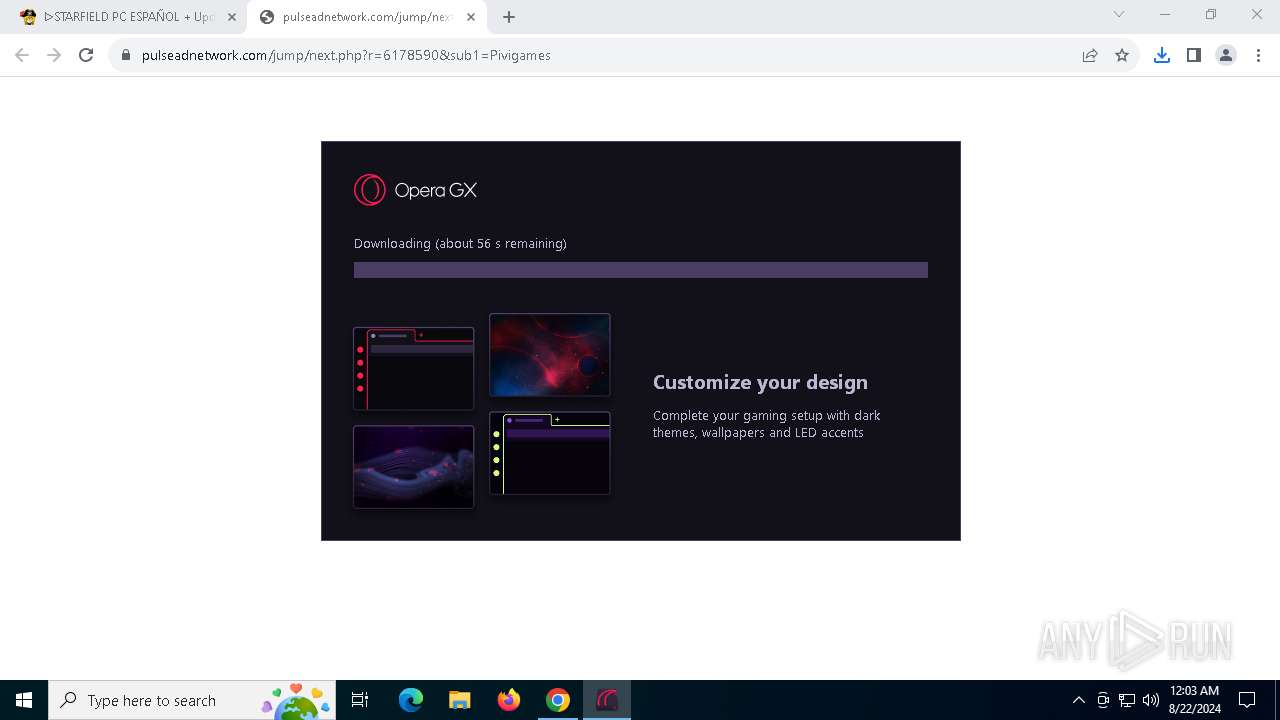Launch Microsoft Edge from the taskbar
The height and width of the screenshot is (720, 1280).
tap(411, 700)
